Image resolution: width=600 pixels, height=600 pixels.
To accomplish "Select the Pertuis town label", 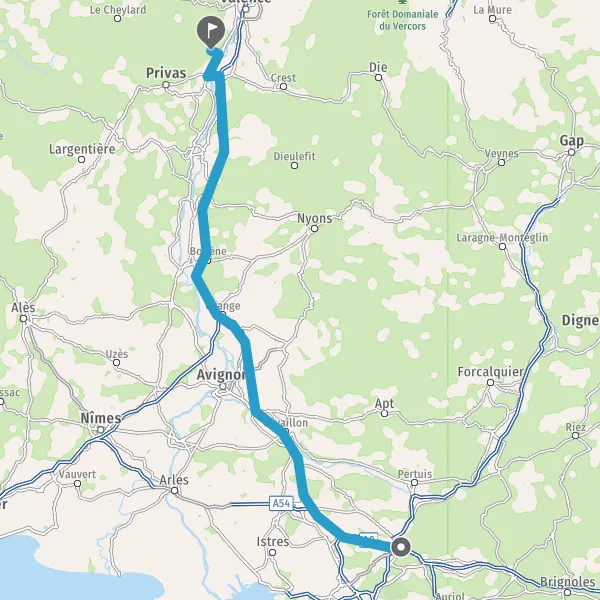I will pyautogui.click(x=415, y=474).
